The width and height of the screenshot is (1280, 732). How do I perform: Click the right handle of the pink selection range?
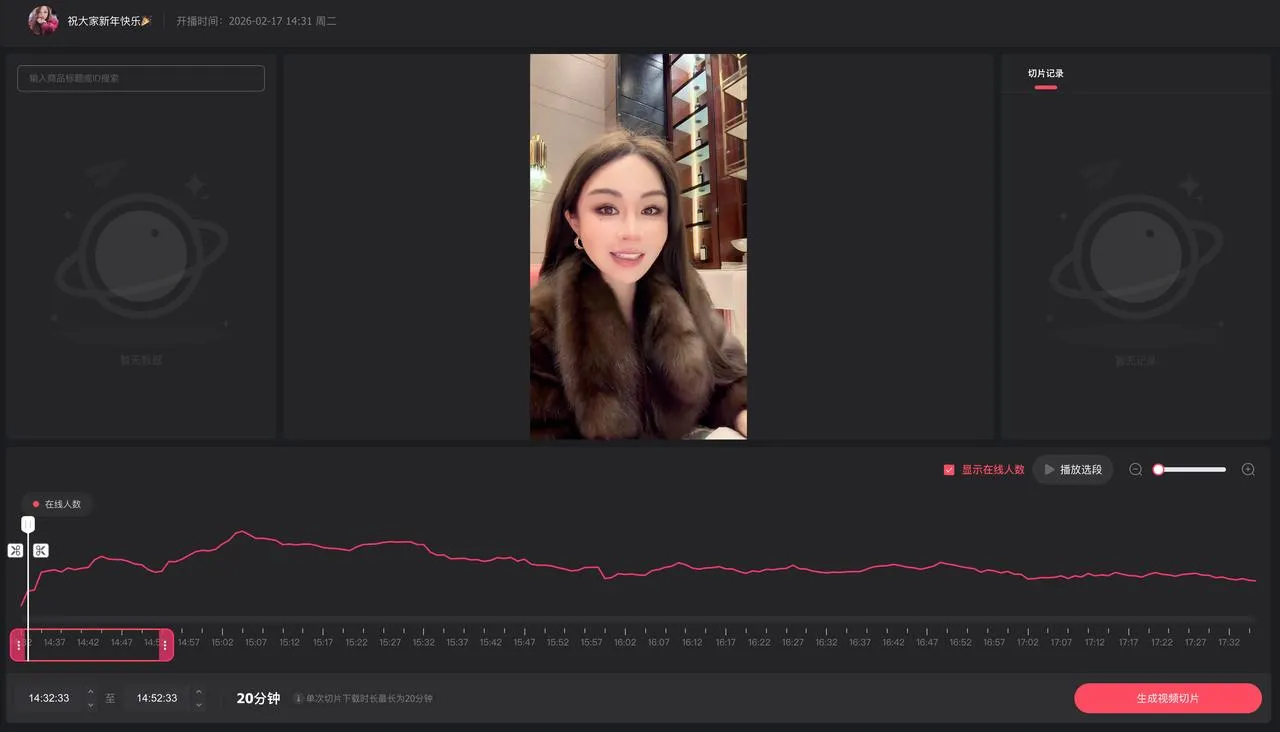tap(165, 645)
